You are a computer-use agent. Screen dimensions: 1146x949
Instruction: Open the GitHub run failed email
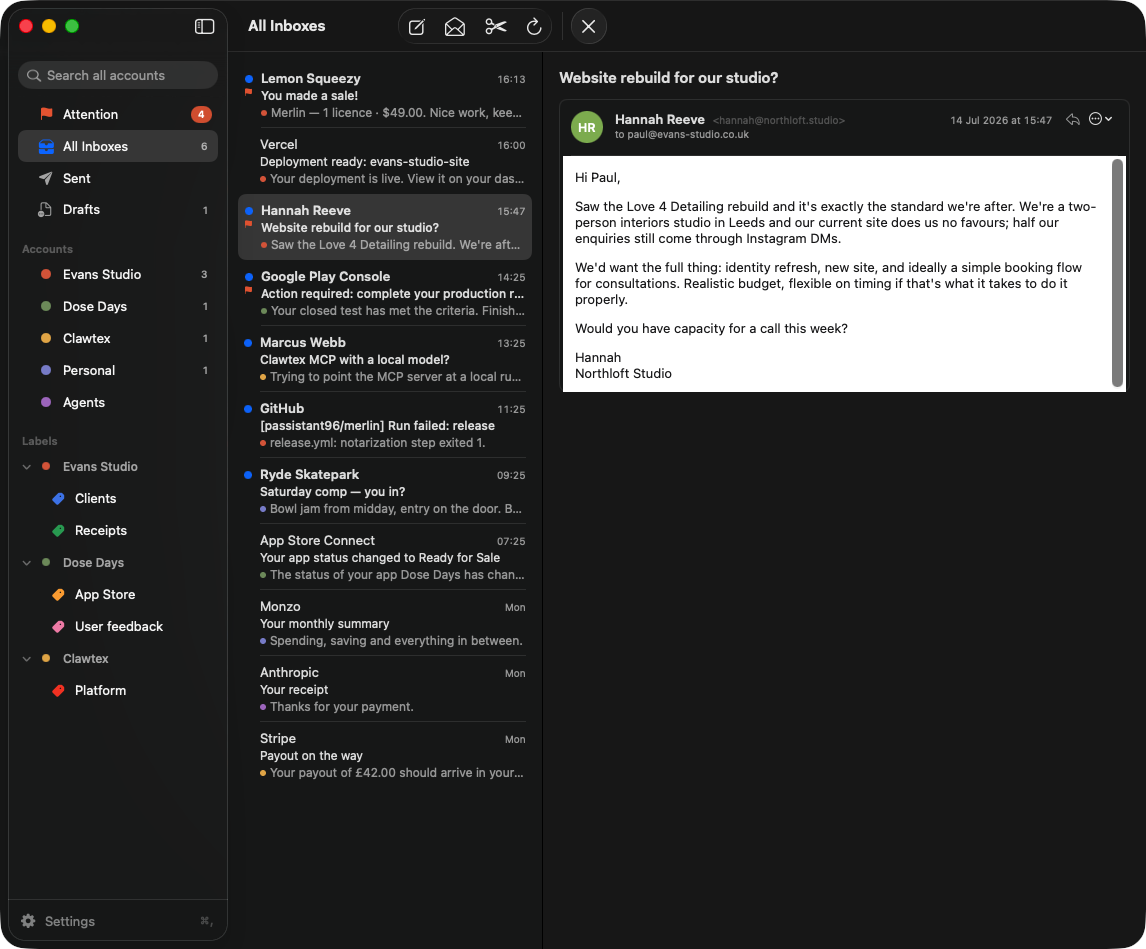click(x=385, y=426)
